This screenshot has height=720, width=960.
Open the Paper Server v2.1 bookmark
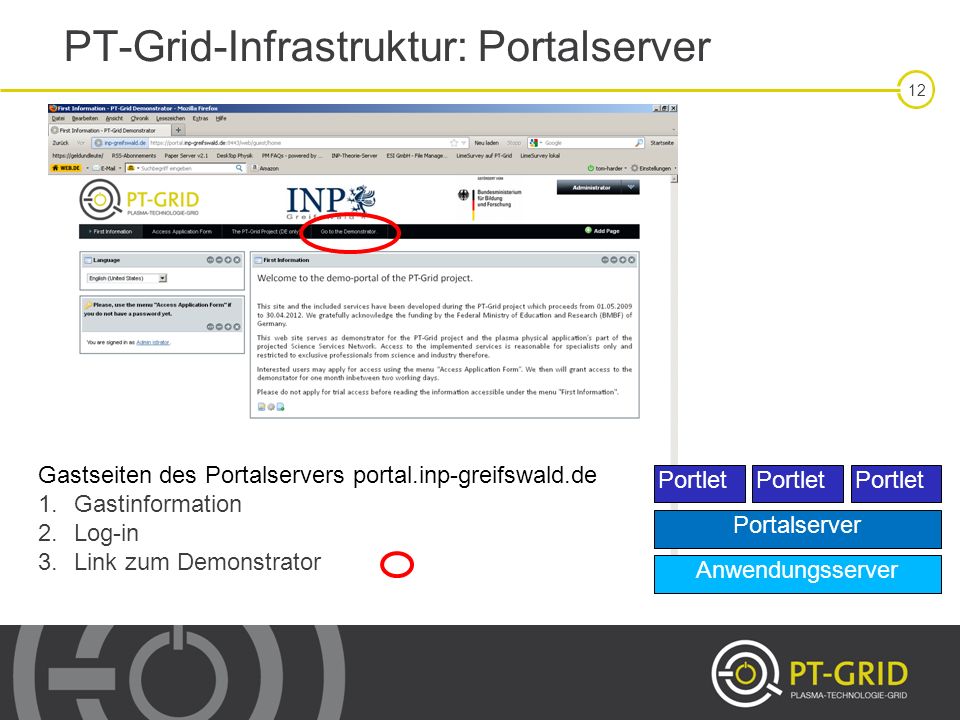186,156
